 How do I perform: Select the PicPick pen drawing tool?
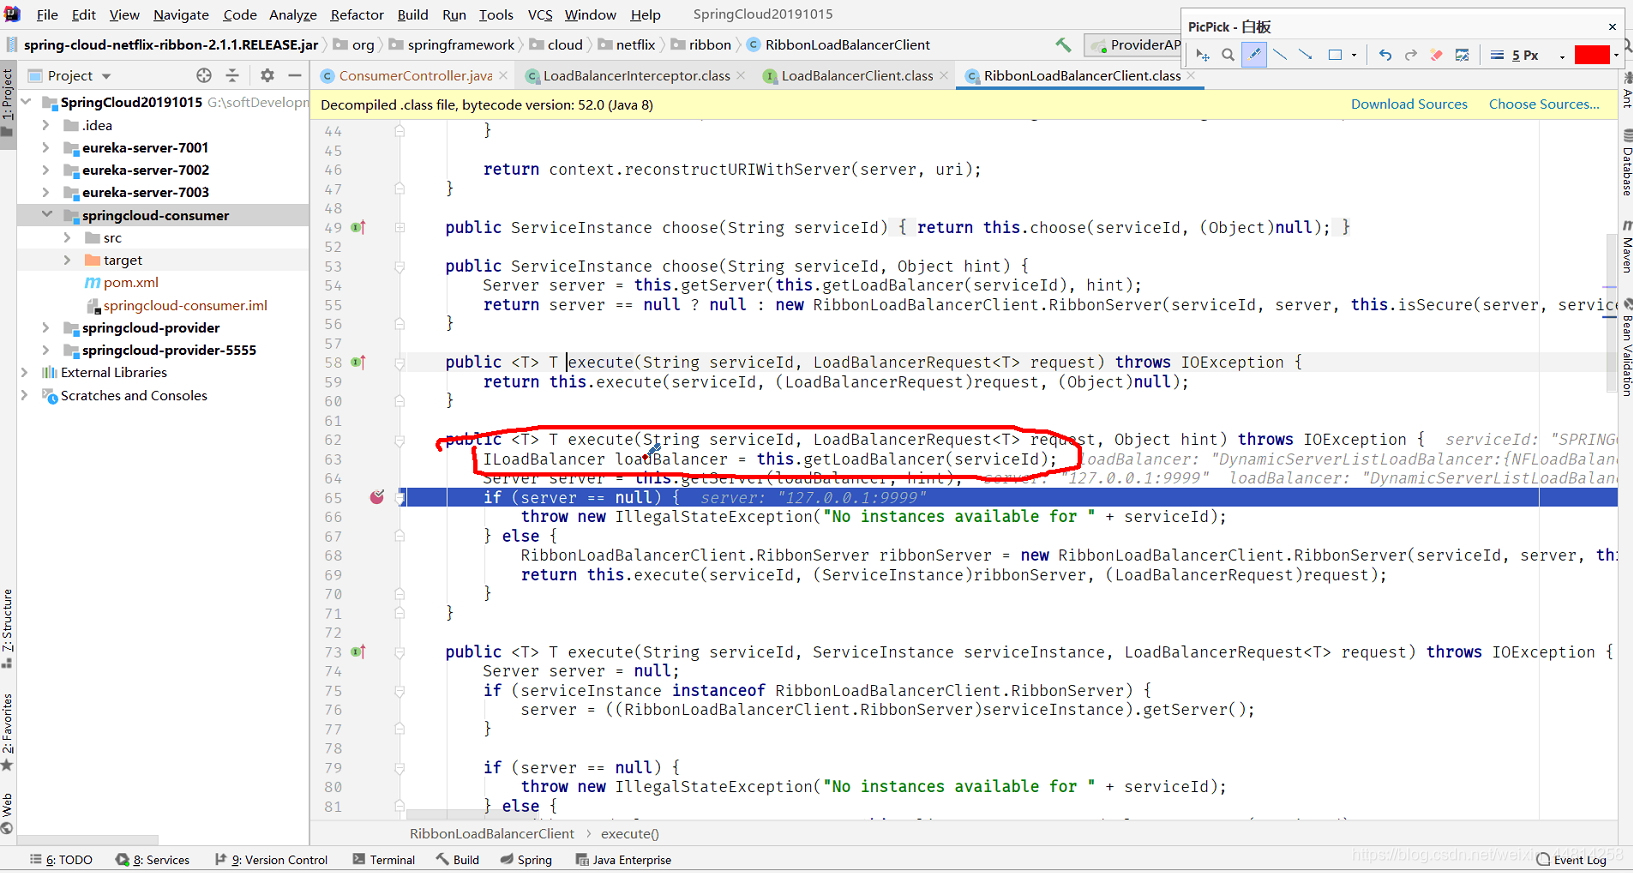coord(1254,55)
